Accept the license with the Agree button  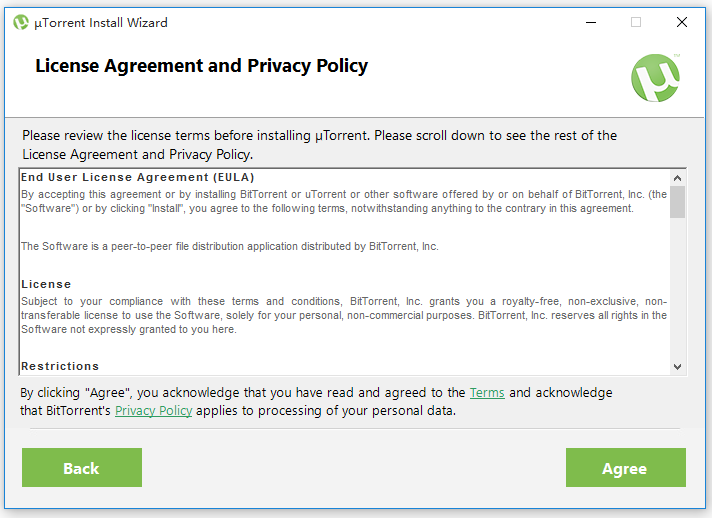[x=625, y=468]
